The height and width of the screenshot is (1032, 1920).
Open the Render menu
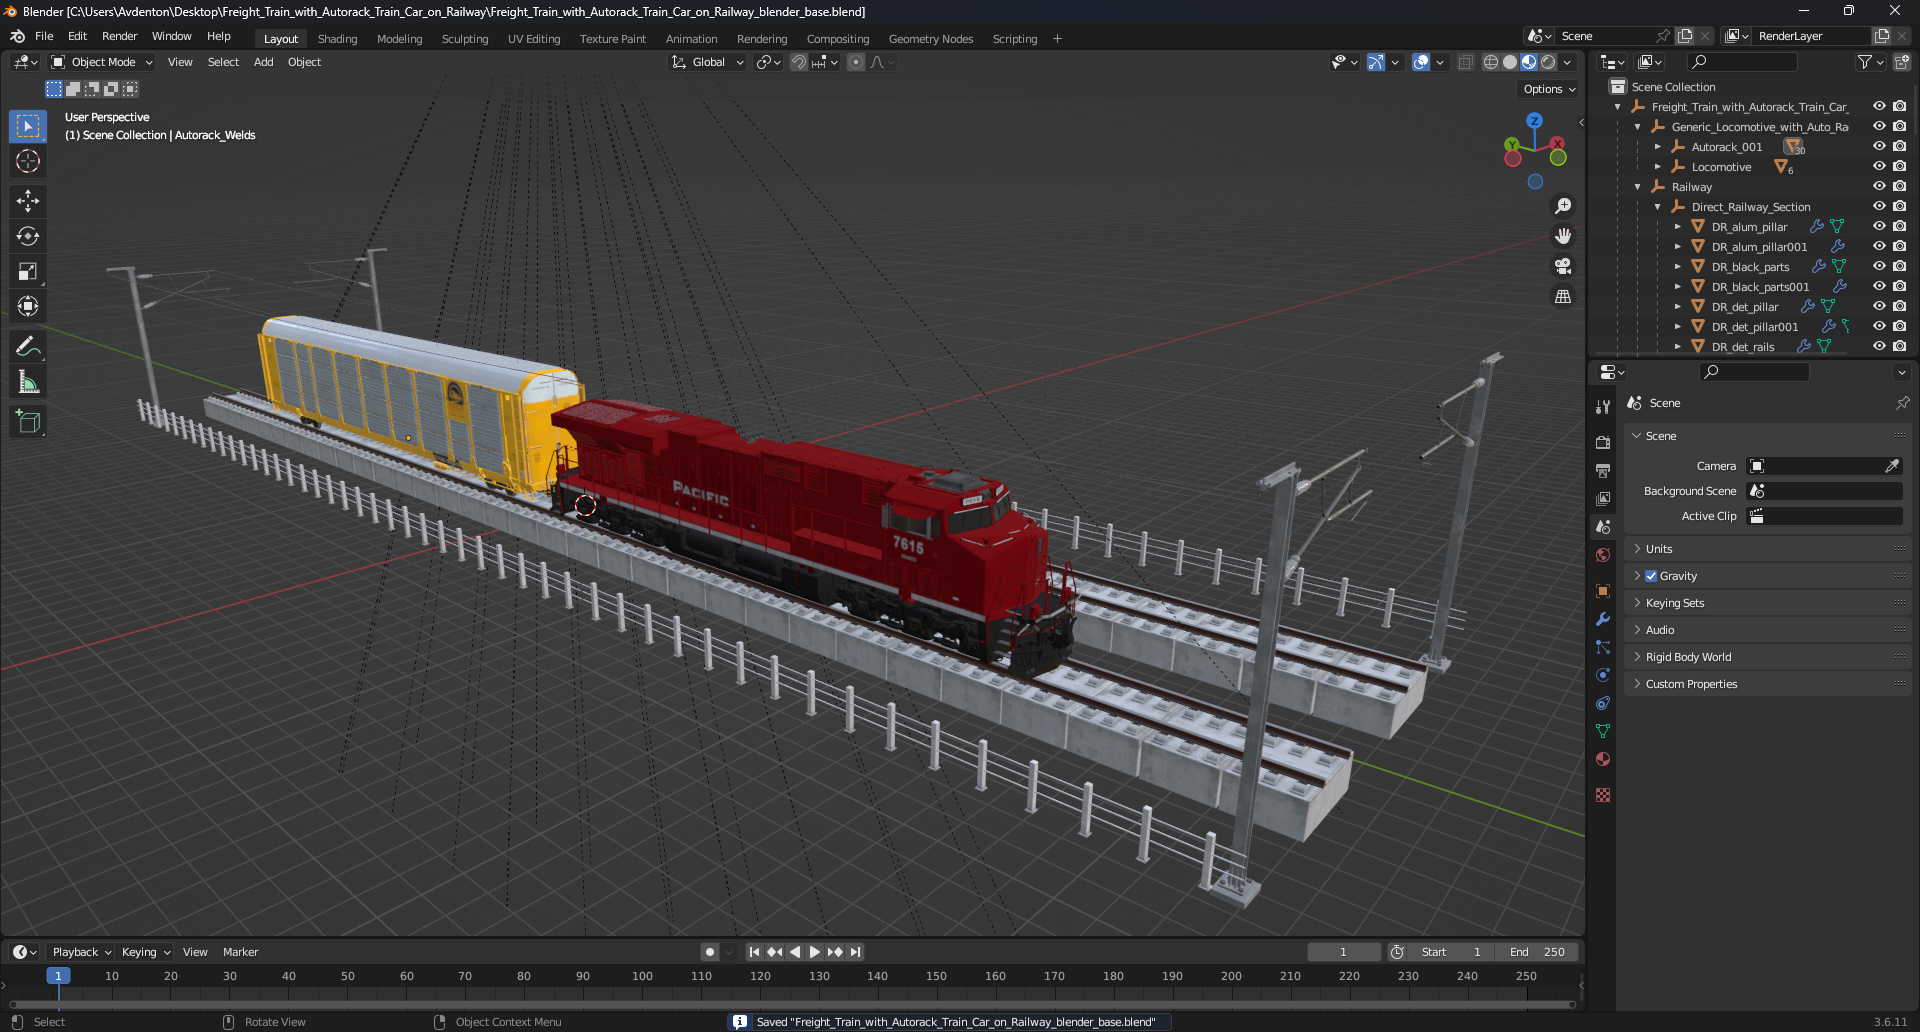119,36
